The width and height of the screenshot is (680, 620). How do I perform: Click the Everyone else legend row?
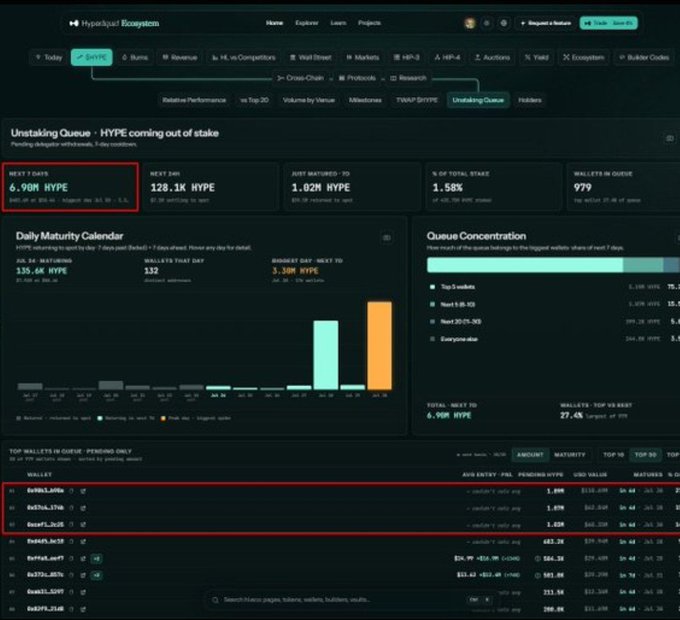(x=555, y=339)
